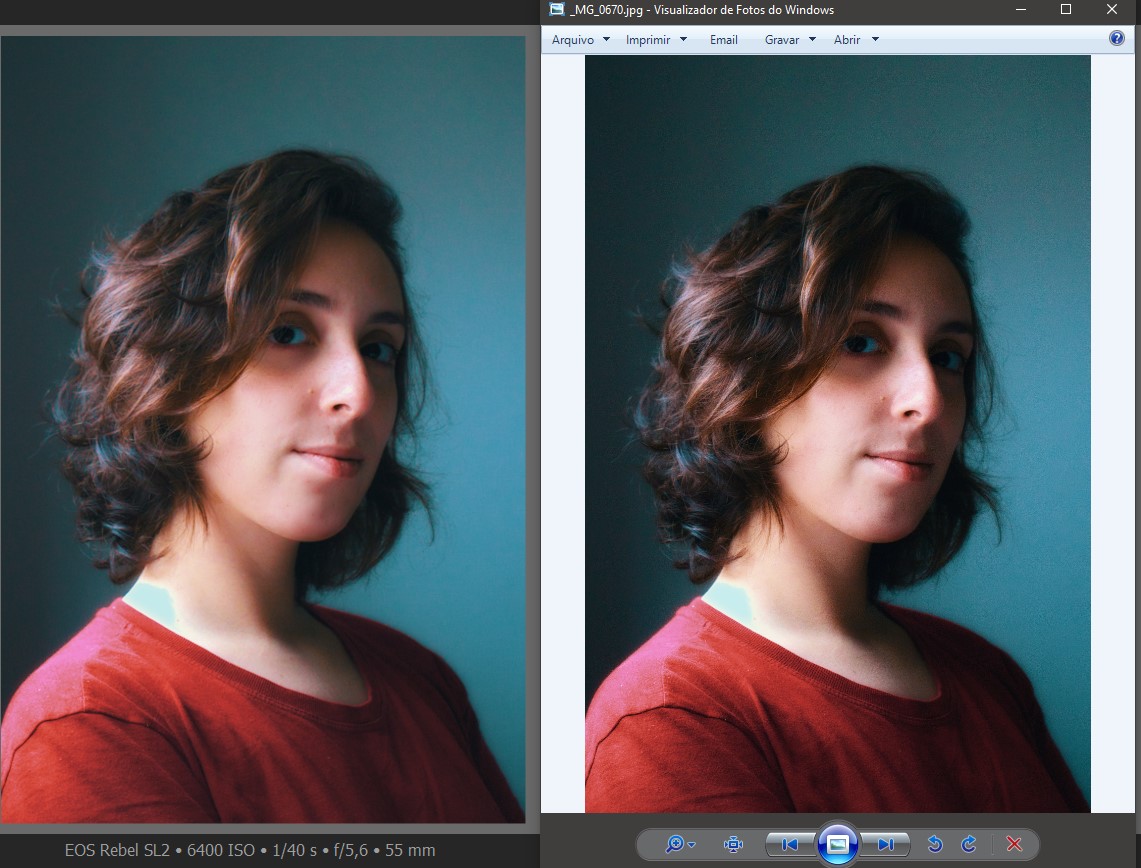
Task: Go to the previous photo
Action: [789, 843]
